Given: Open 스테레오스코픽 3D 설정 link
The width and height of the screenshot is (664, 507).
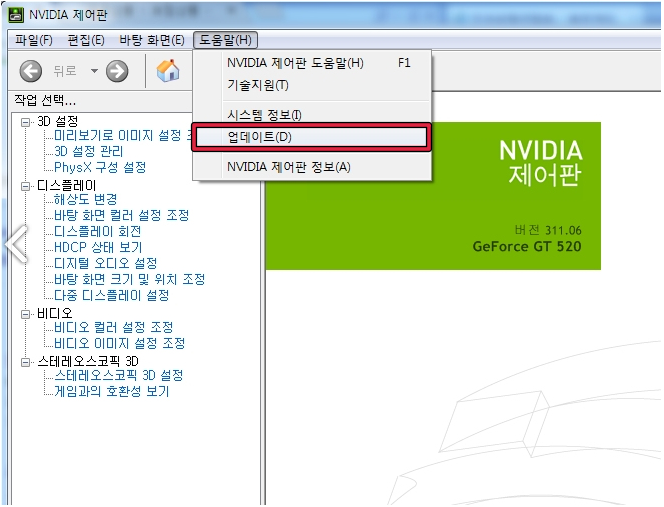Looking at the screenshot, I should [x=119, y=376].
